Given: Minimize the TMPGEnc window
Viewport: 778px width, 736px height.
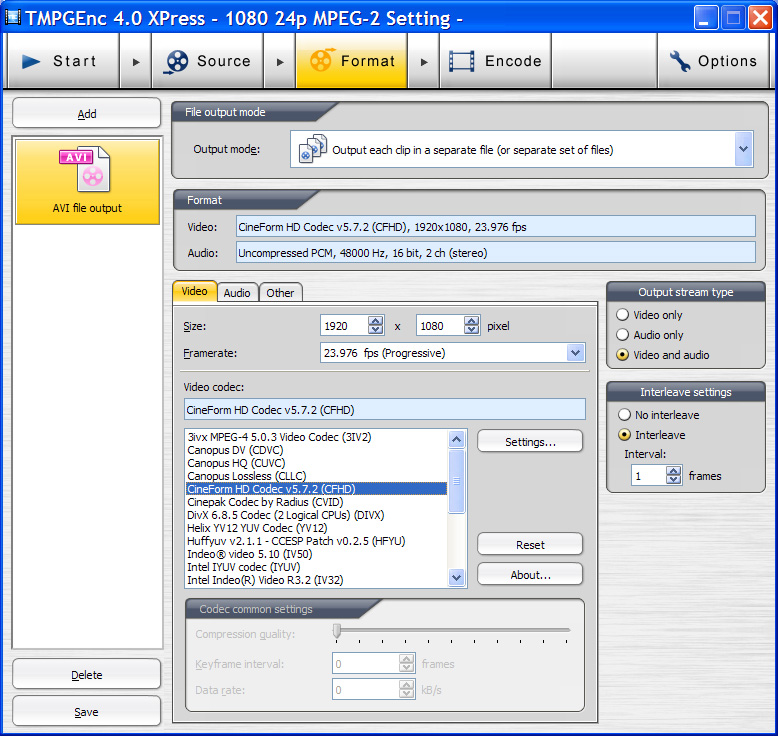Looking at the screenshot, I should (x=705, y=18).
